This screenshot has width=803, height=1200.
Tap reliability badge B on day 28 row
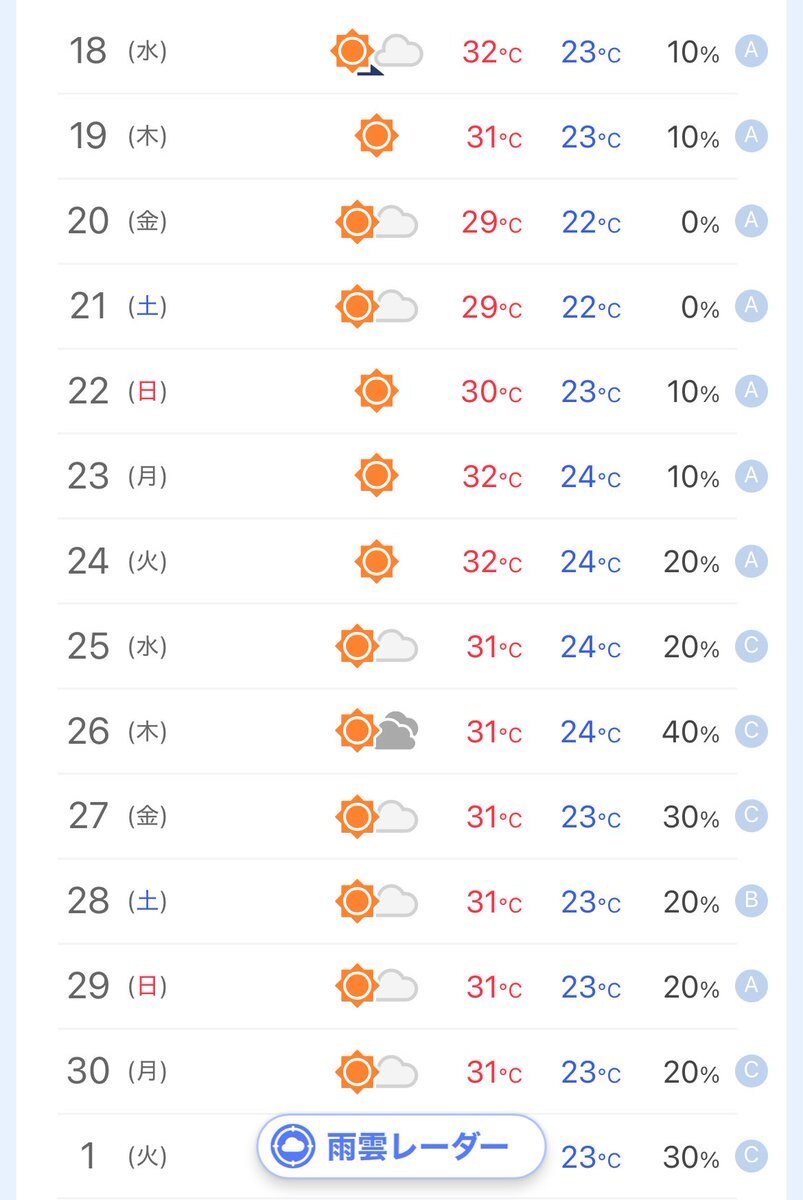tap(751, 901)
